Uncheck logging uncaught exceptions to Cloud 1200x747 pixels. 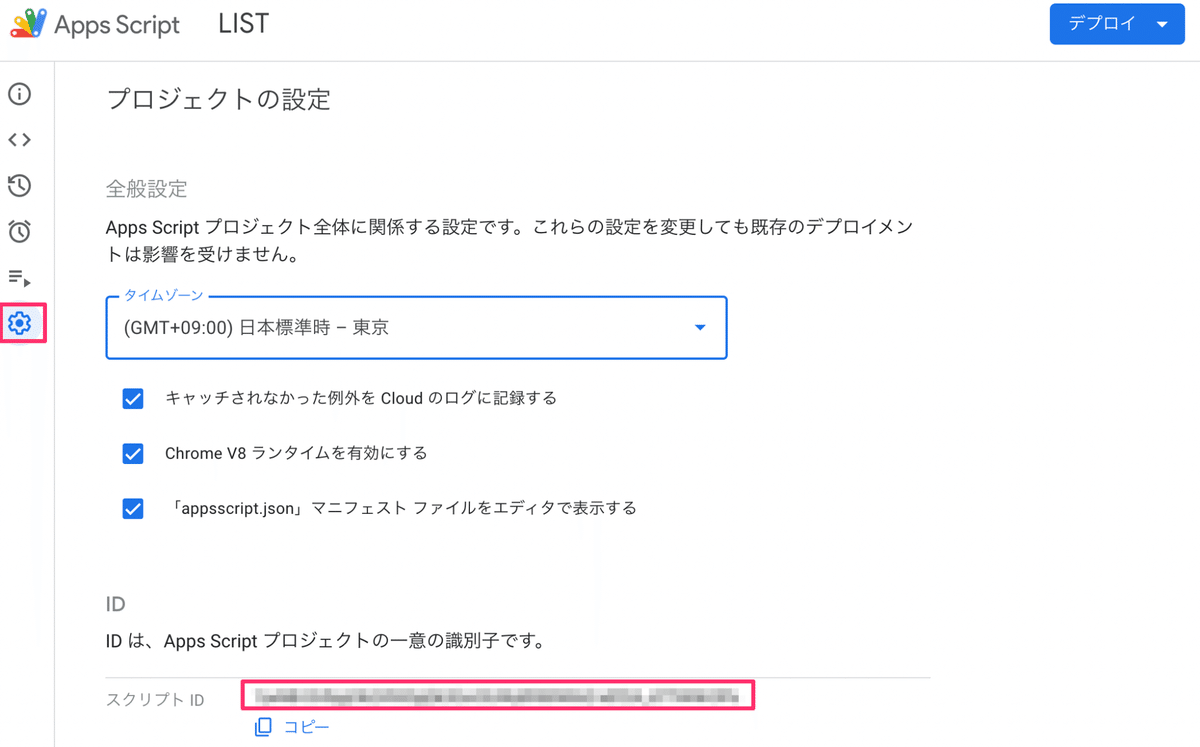pyautogui.click(x=133, y=399)
